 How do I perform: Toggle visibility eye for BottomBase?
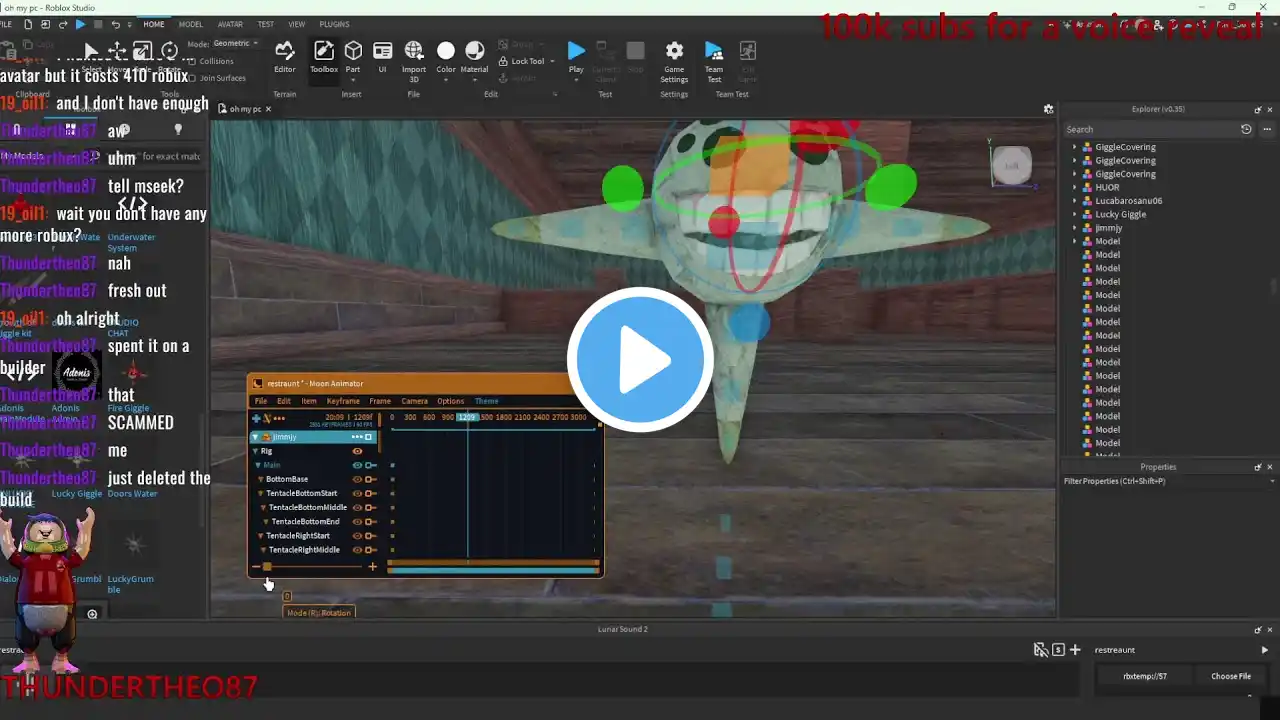(x=357, y=479)
